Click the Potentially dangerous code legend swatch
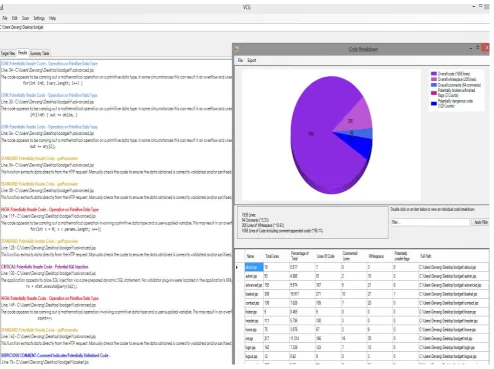494x369 pixels. [434, 104]
